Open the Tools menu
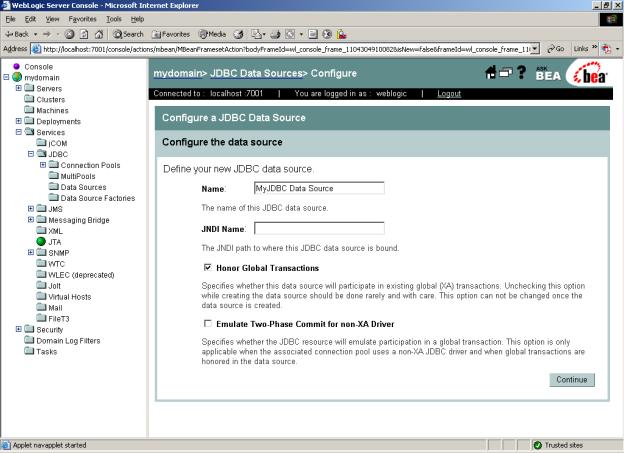This screenshot has width=624, height=453. tap(114, 19)
